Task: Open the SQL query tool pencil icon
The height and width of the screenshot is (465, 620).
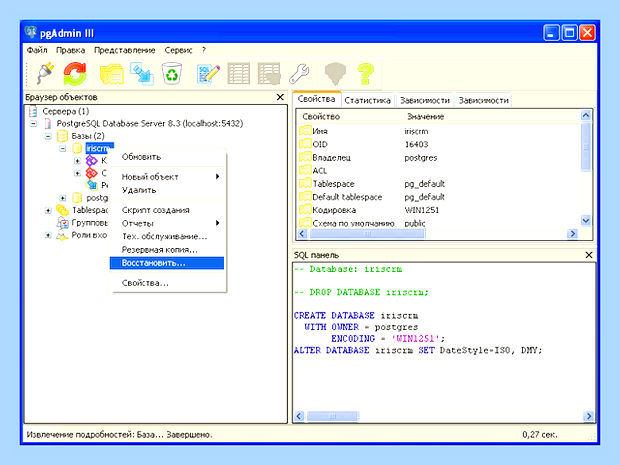Action: (x=208, y=74)
